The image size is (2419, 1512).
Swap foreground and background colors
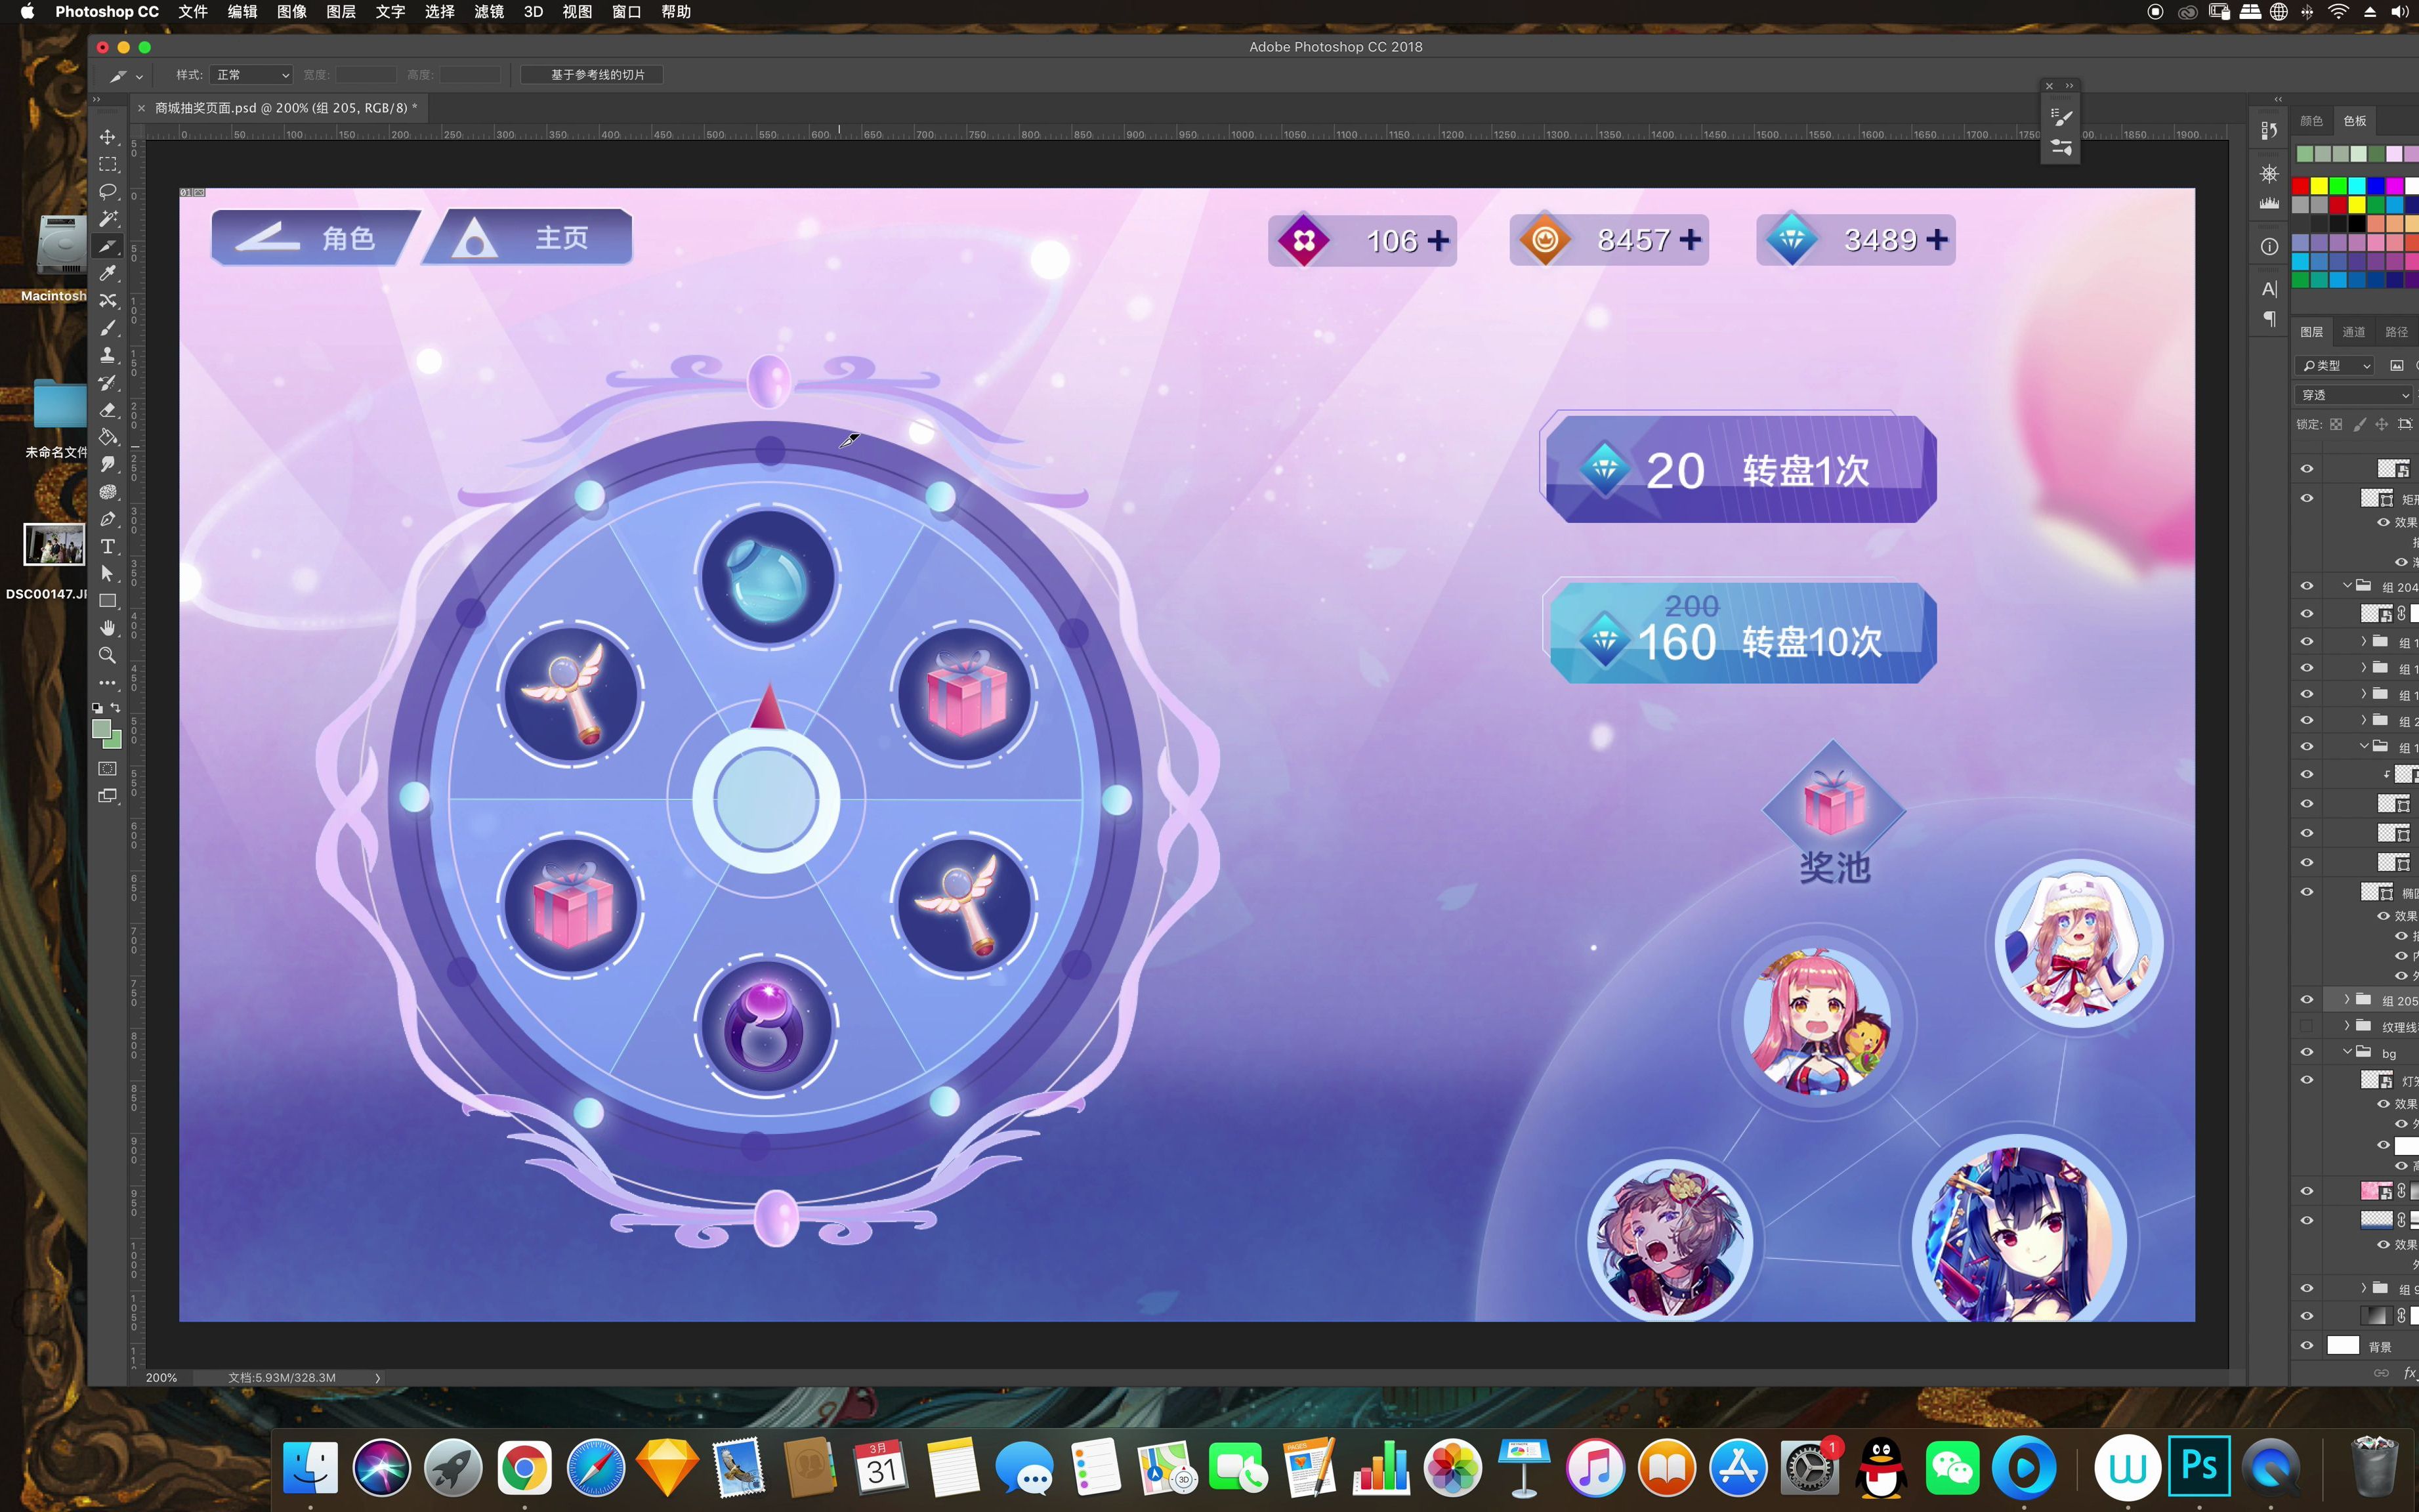tap(115, 707)
